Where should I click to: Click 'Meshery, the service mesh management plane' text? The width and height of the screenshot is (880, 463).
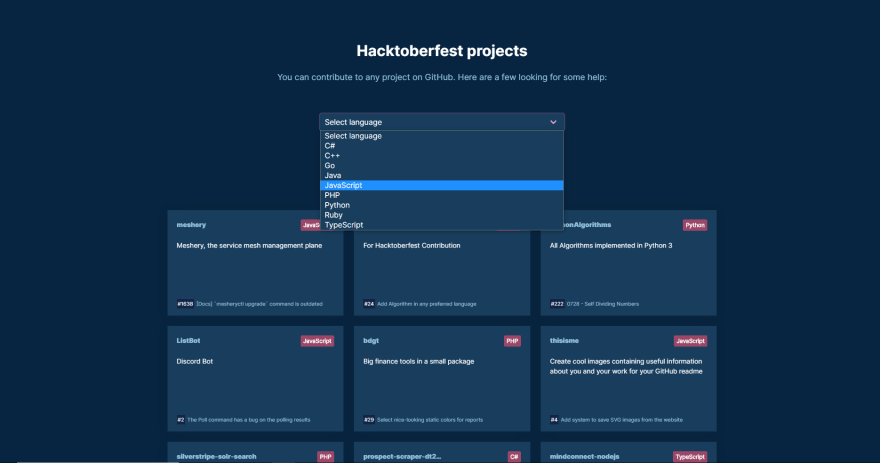[249, 245]
